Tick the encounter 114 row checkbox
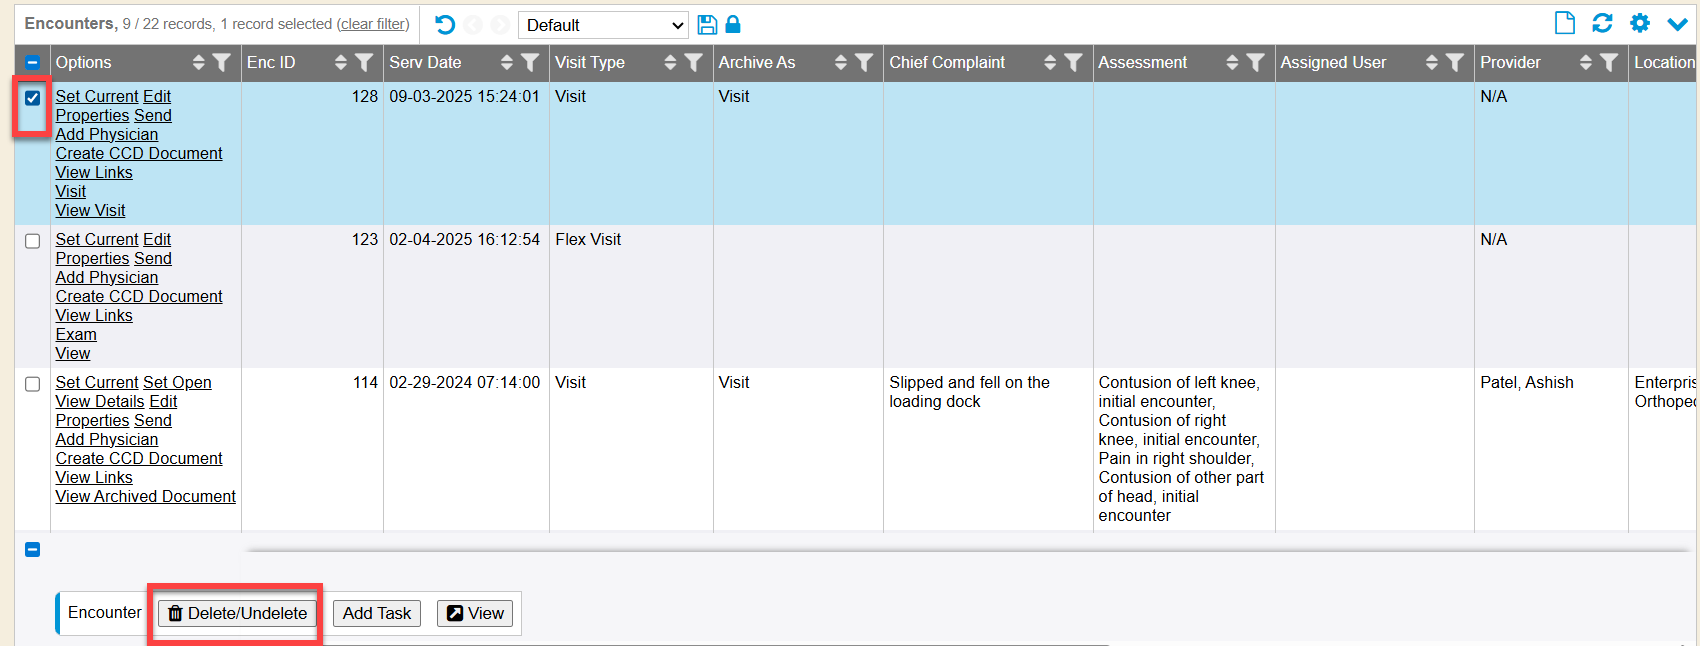Screen dimensions: 1700x646 click(33, 384)
